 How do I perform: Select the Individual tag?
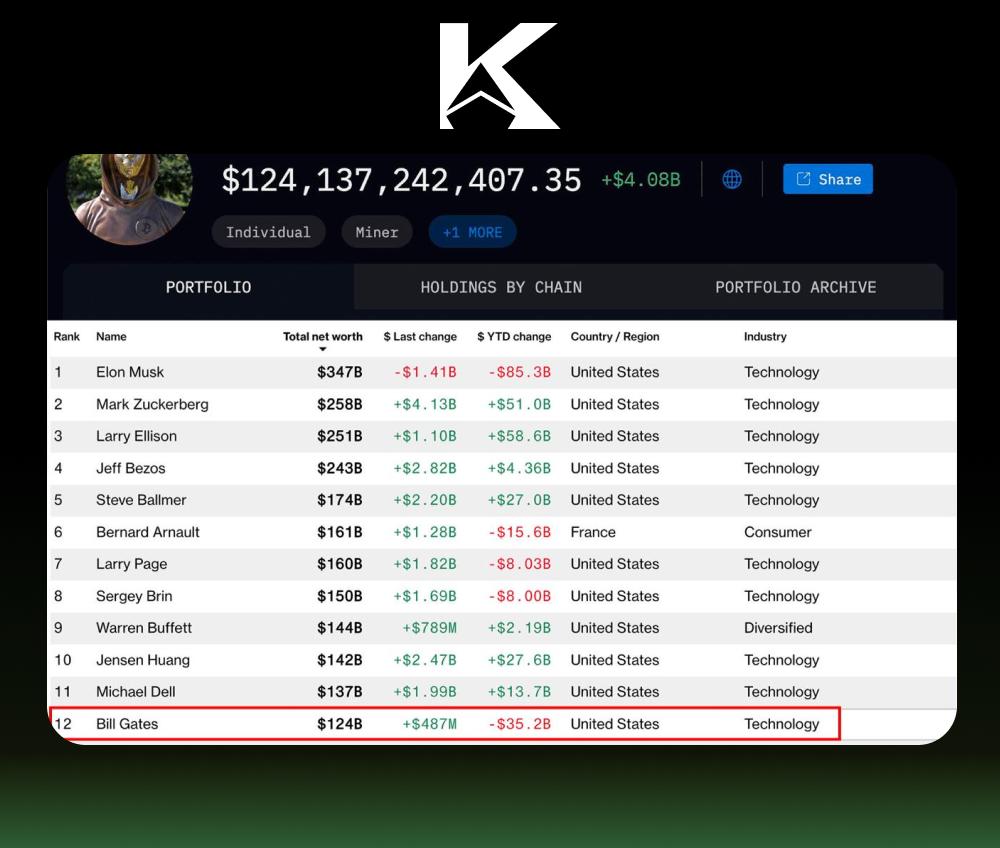point(268,232)
